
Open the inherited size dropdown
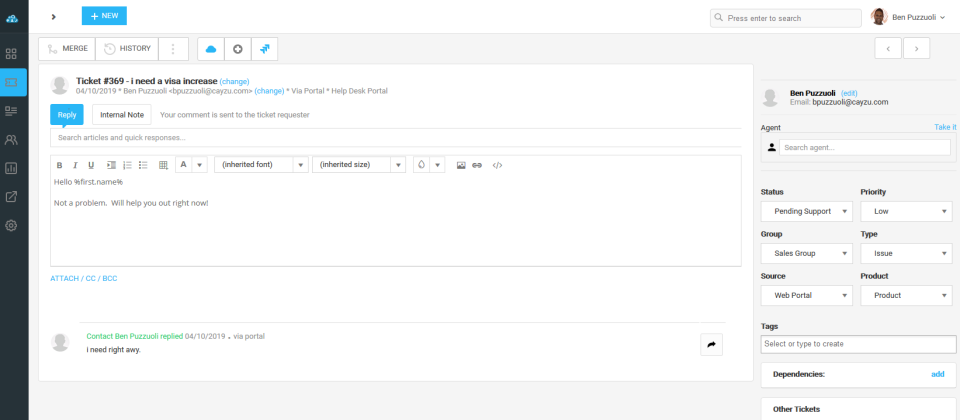[x=359, y=165]
